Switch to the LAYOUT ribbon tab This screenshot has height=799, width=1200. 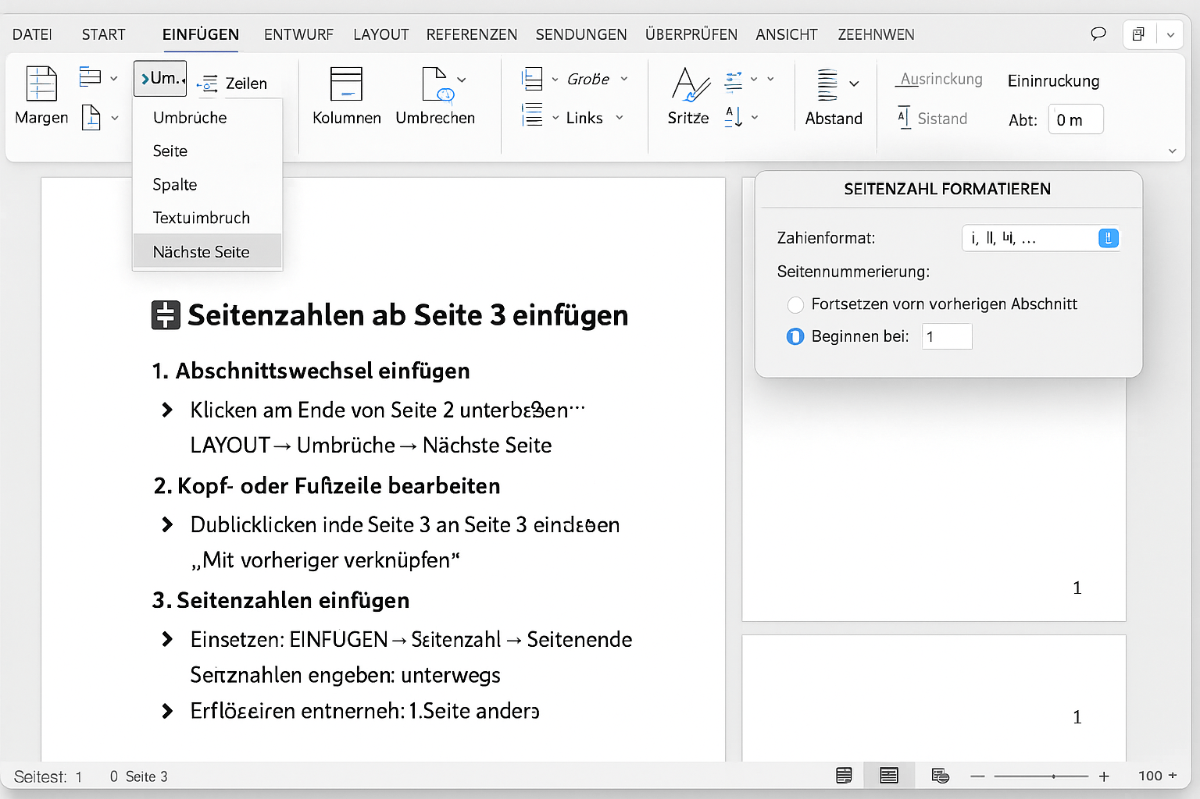coord(380,33)
